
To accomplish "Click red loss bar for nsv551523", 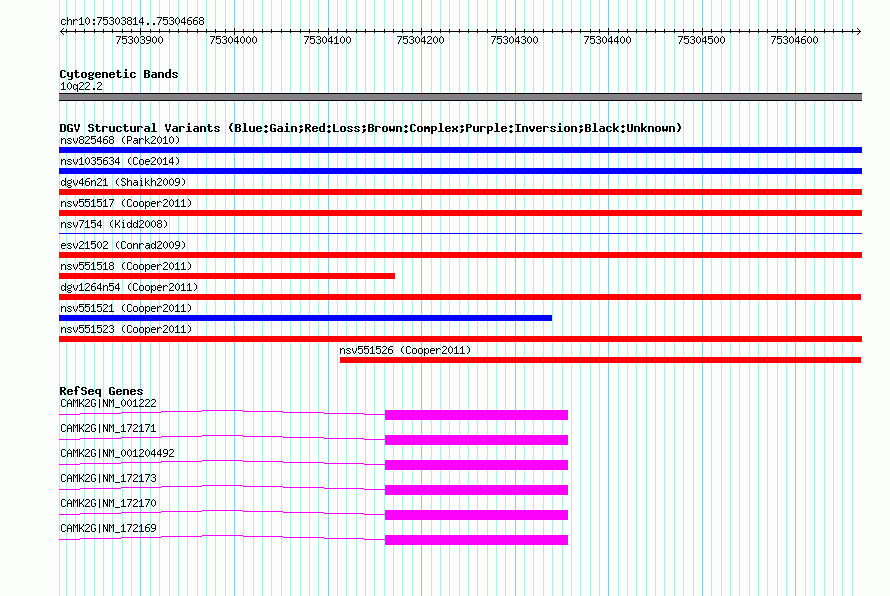I will point(460,339).
